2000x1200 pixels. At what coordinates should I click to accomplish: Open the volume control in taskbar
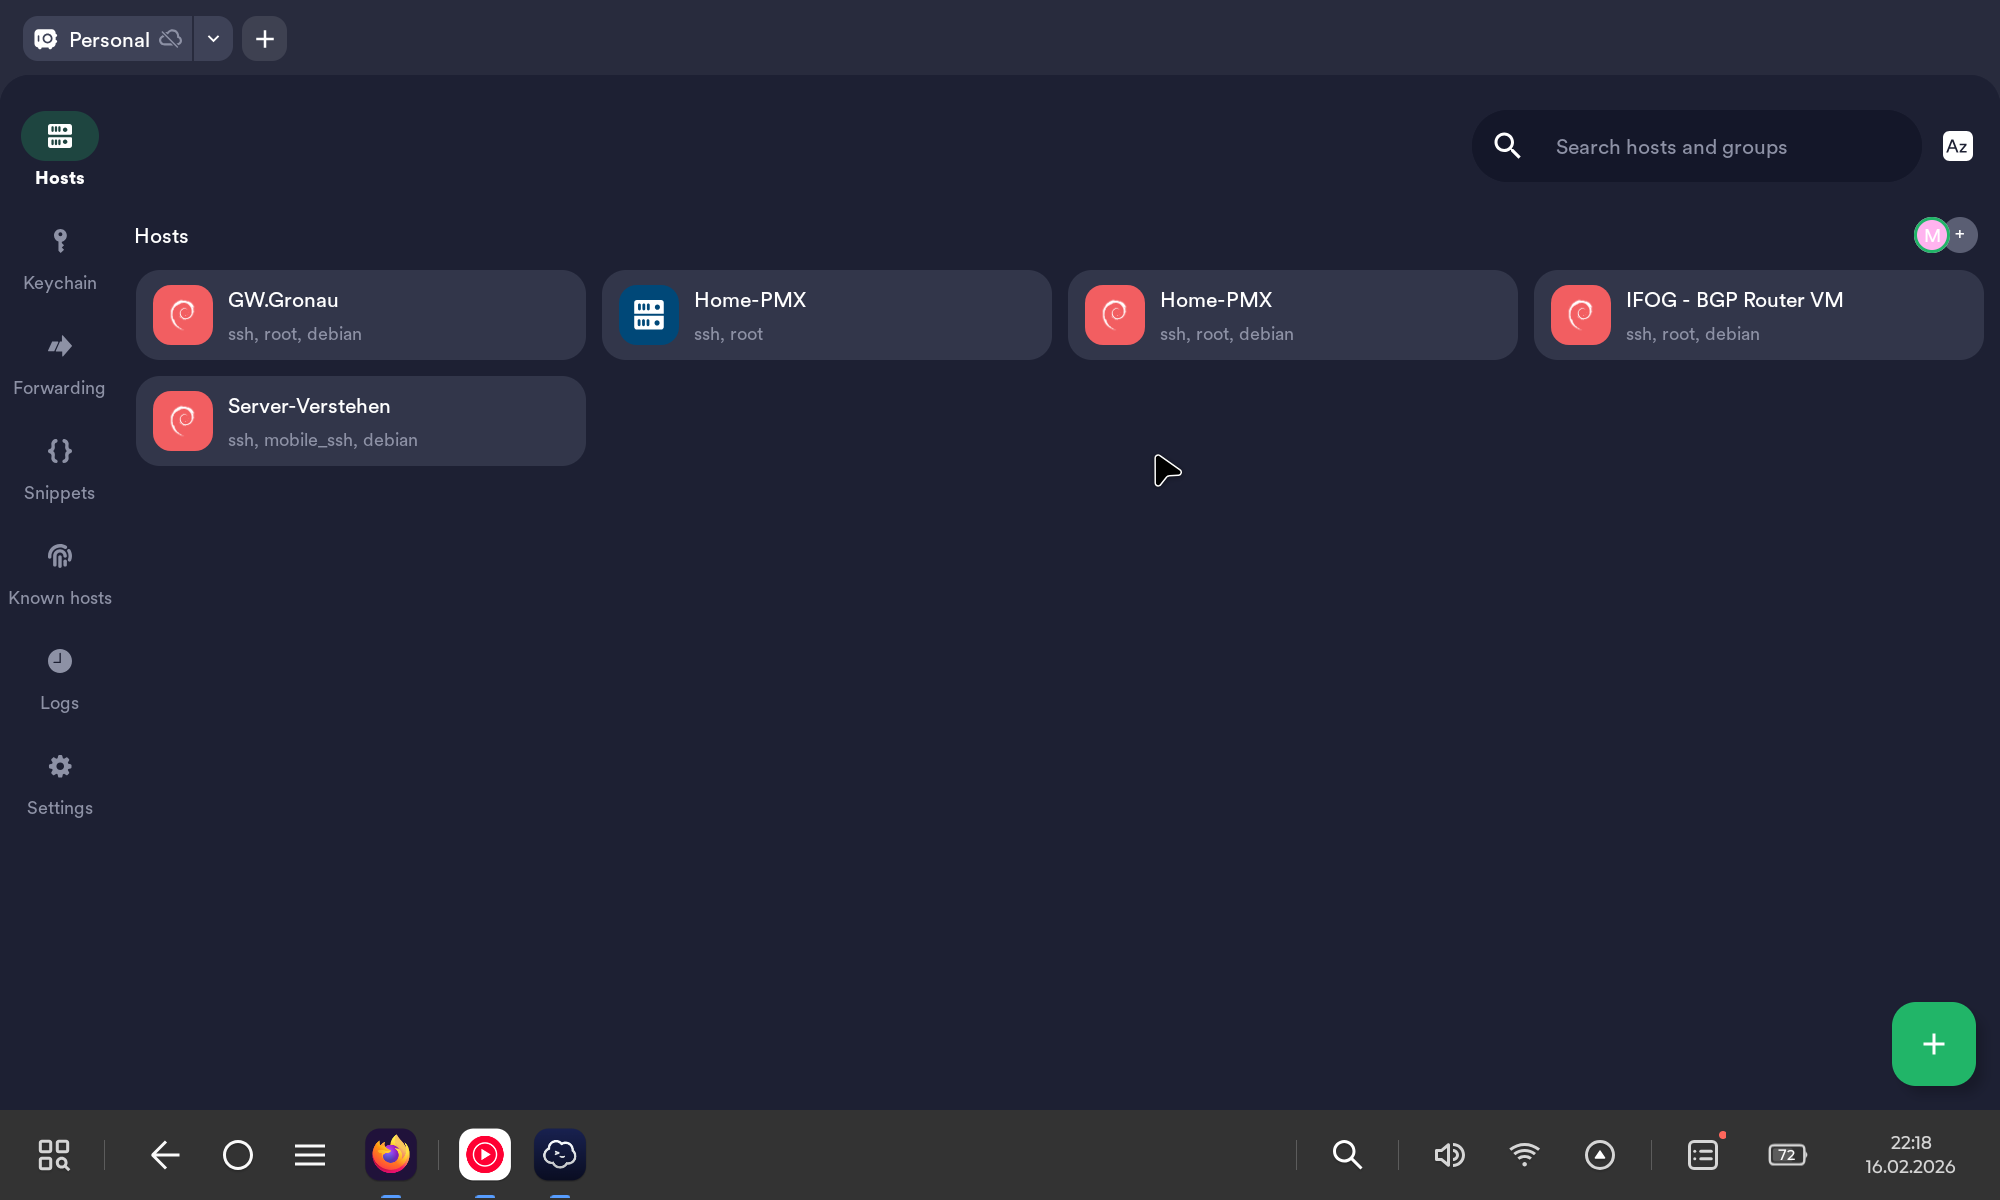coord(1449,1155)
